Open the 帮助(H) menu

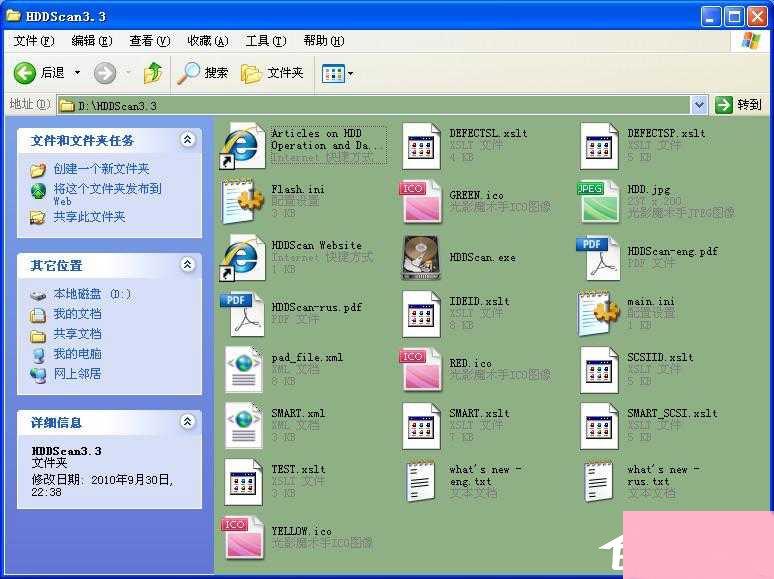pyautogui.click(x=324, y=41)
